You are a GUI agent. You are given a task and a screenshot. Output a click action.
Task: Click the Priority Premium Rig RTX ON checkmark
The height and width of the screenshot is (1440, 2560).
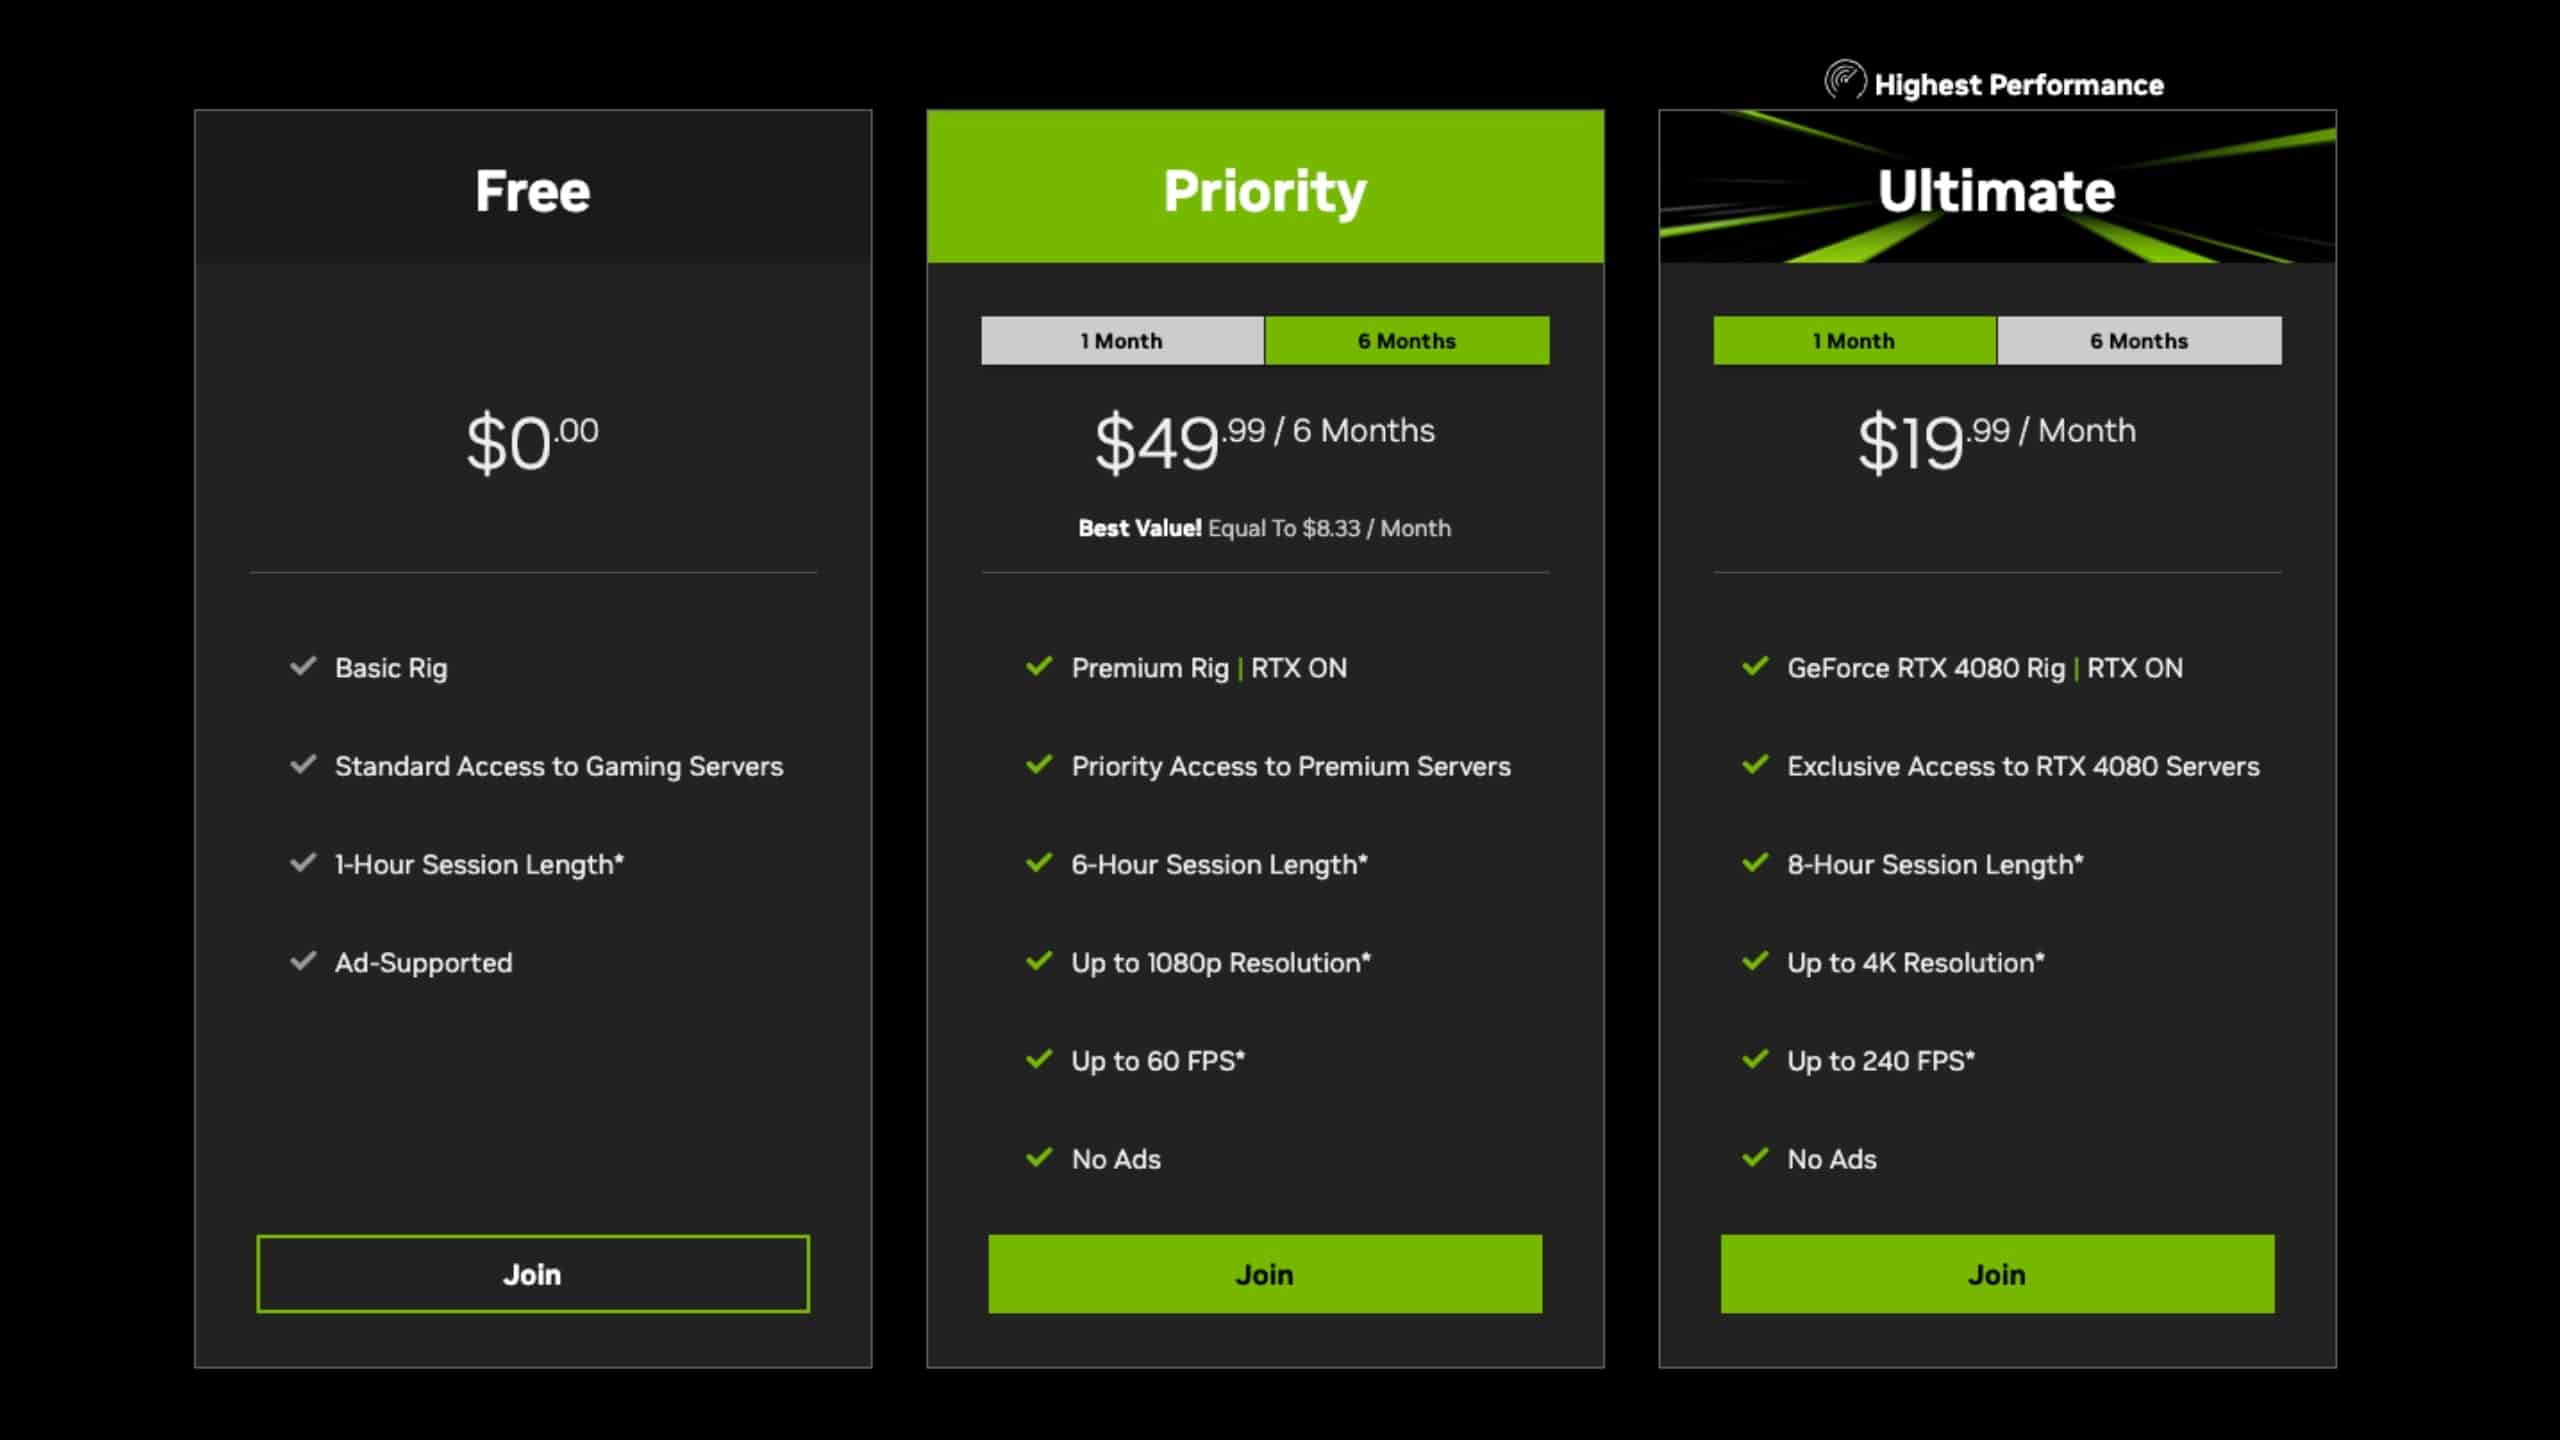(x=1037, y=666)
